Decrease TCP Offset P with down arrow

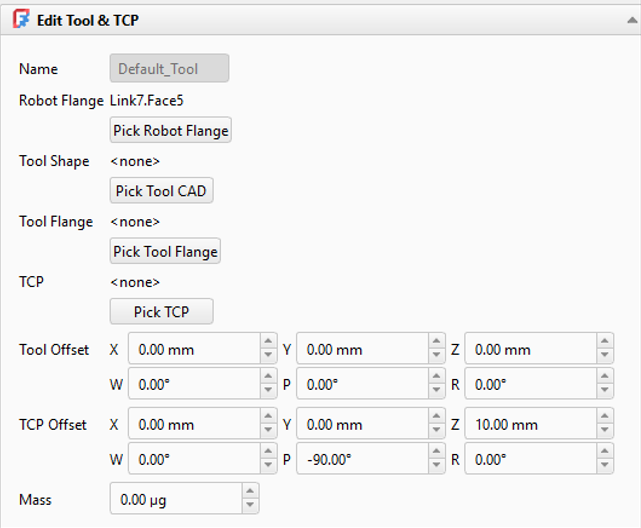tap(436, 465)
